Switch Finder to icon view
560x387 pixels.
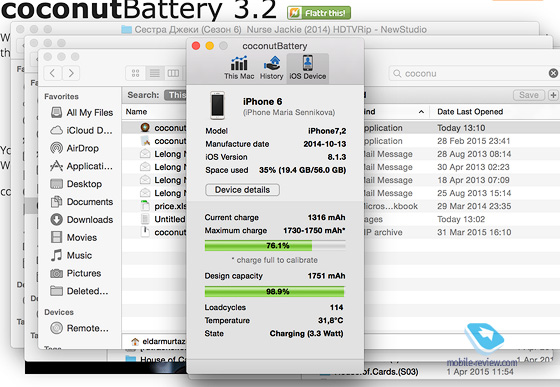[135, 74]
